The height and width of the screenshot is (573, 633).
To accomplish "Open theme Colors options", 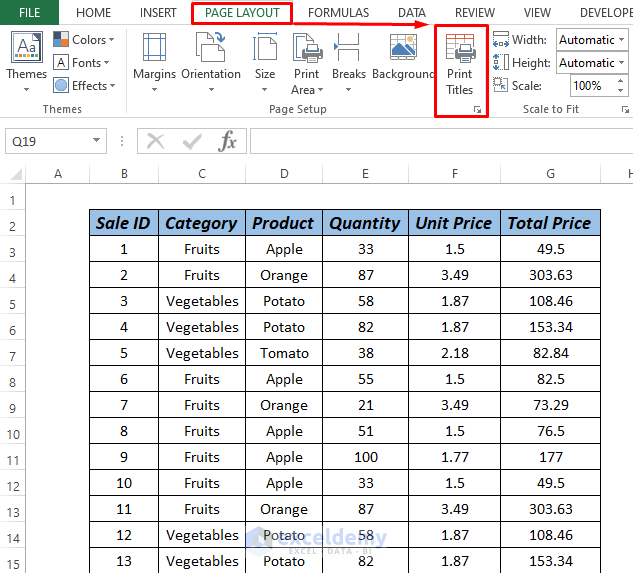I will click(x=84, y=40).
